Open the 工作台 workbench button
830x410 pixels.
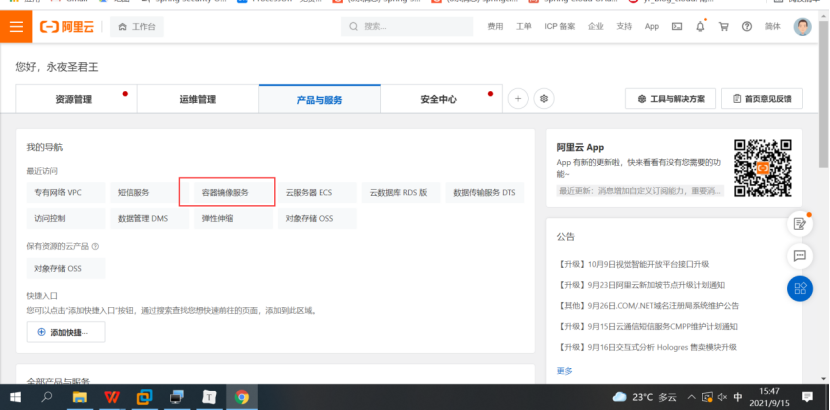(137, 27)
